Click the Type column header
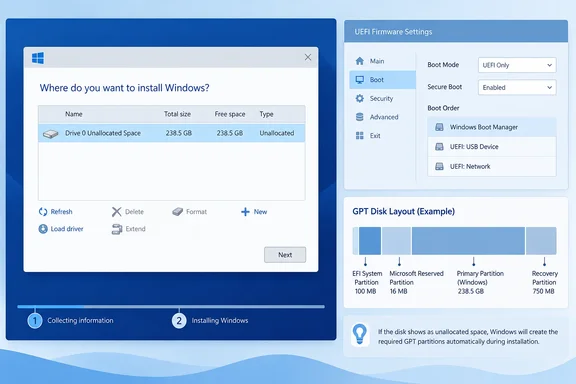The width and height of the screenshot is (576, 384). (266, 114)
